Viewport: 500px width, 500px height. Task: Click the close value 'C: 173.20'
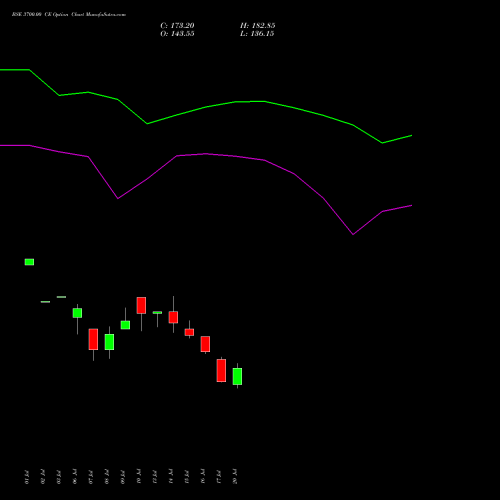[177, 26]
